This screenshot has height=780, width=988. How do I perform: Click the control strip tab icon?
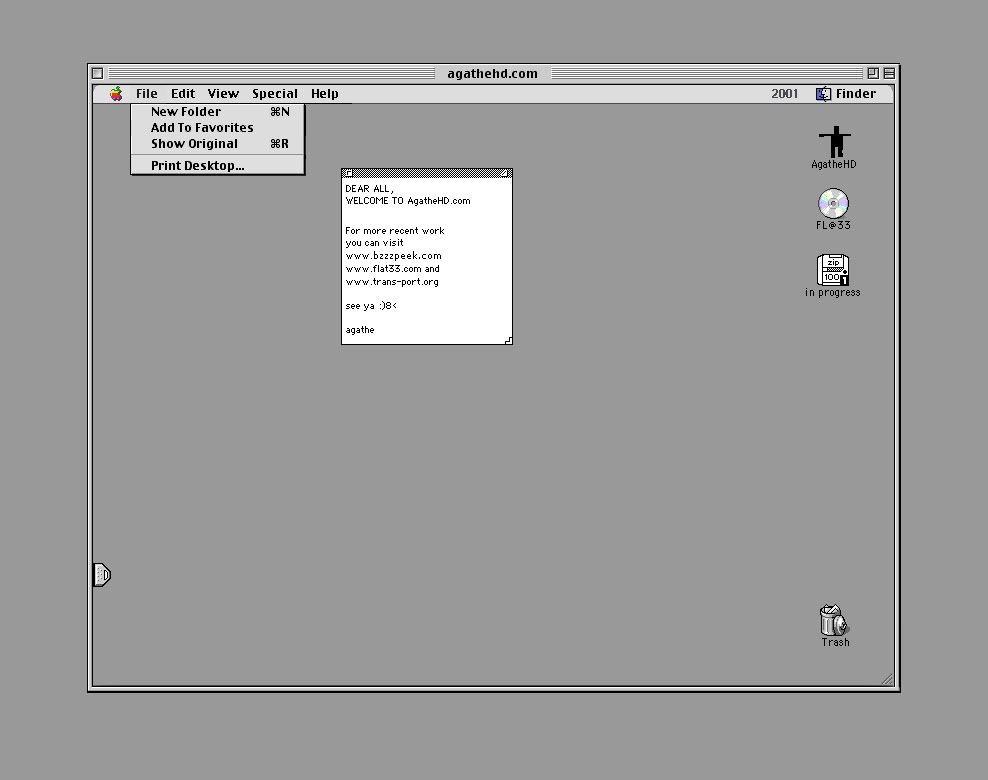(102, 575)
